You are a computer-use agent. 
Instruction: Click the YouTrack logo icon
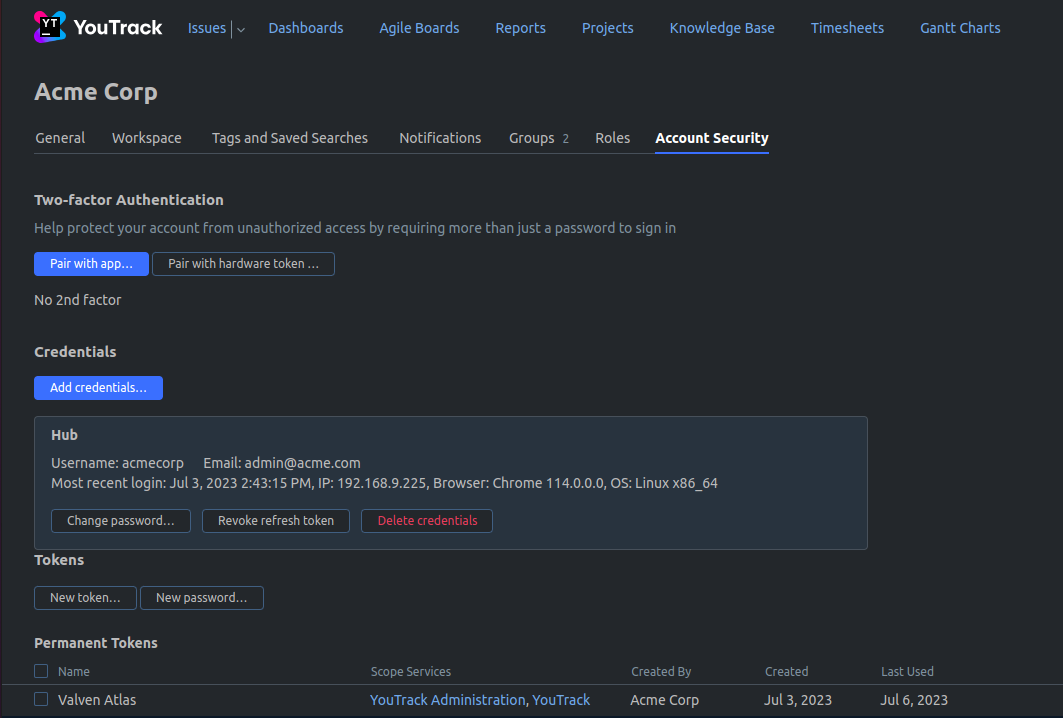tap(49, 27)
